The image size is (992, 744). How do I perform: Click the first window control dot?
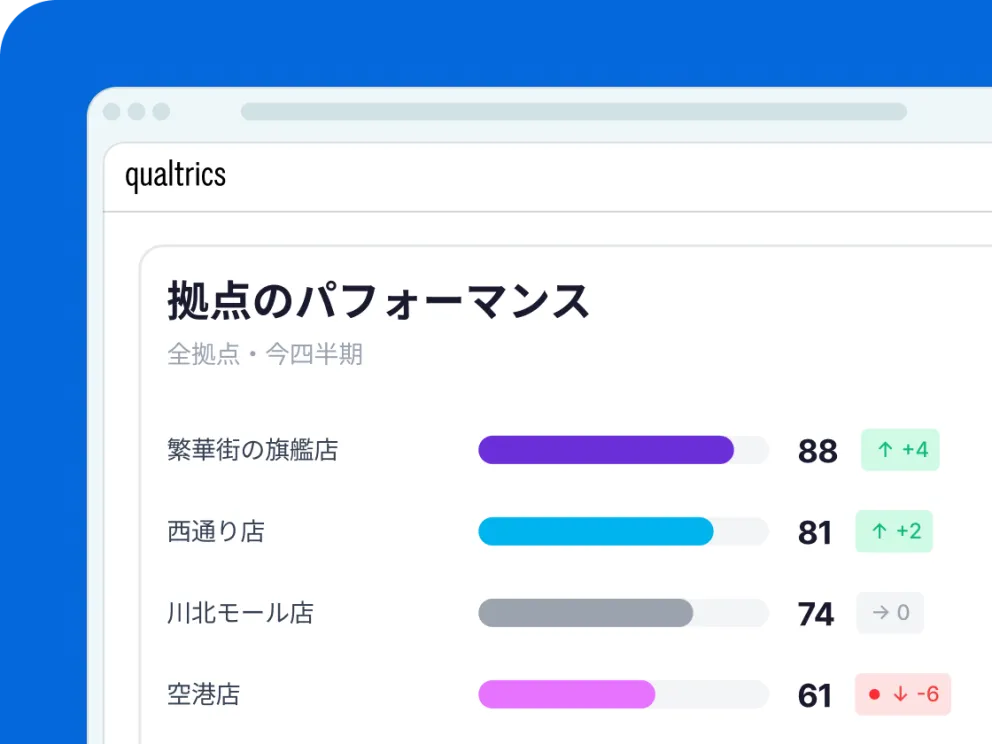[111, 111]
